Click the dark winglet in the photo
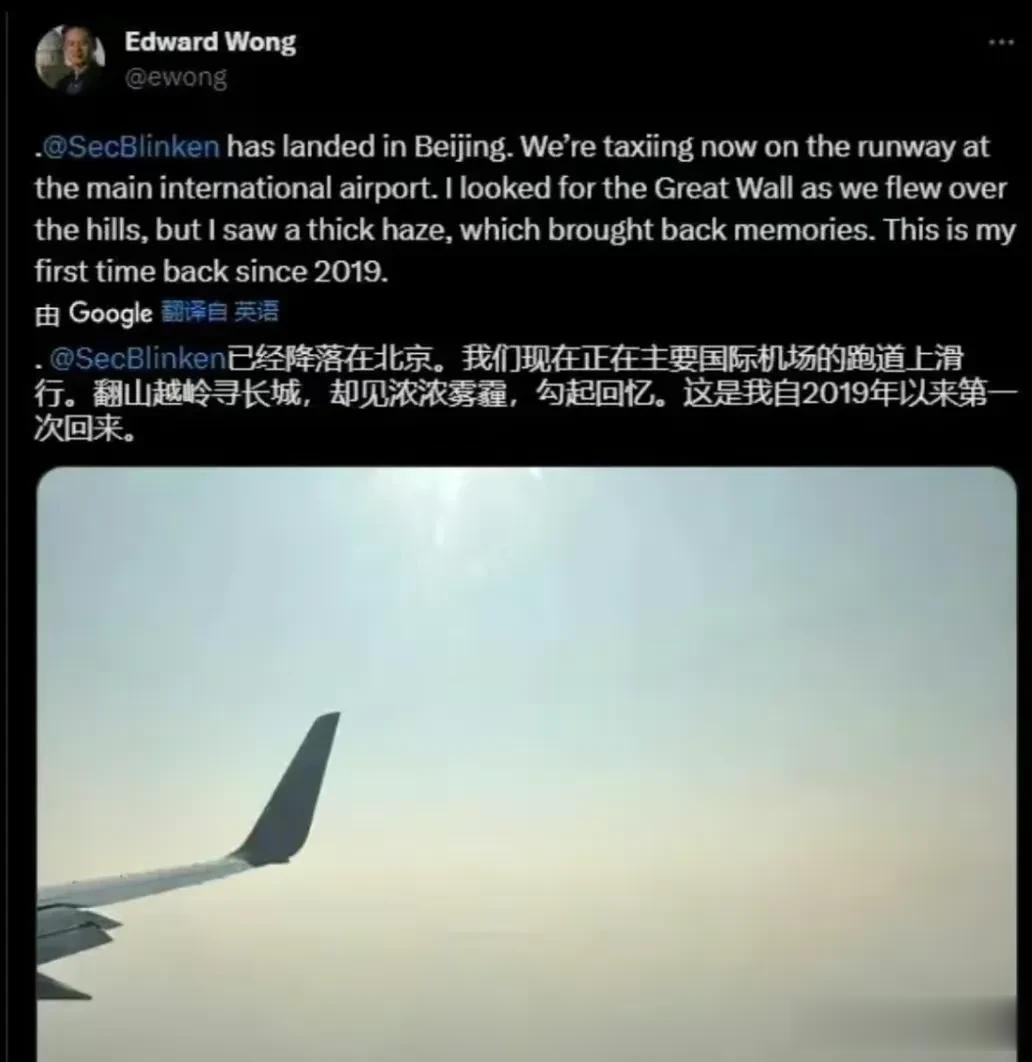 [291, 789]
